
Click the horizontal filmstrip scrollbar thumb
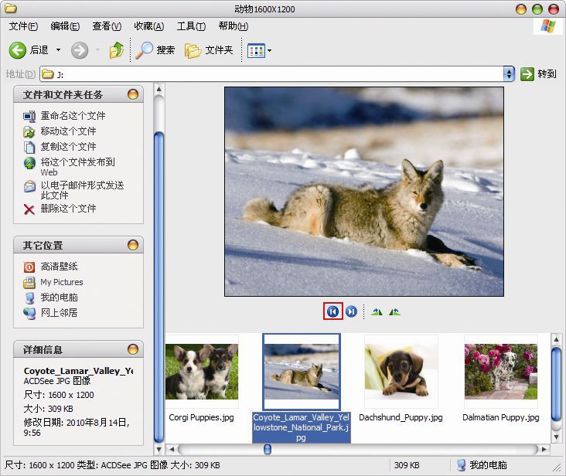(x=267, y=449)
